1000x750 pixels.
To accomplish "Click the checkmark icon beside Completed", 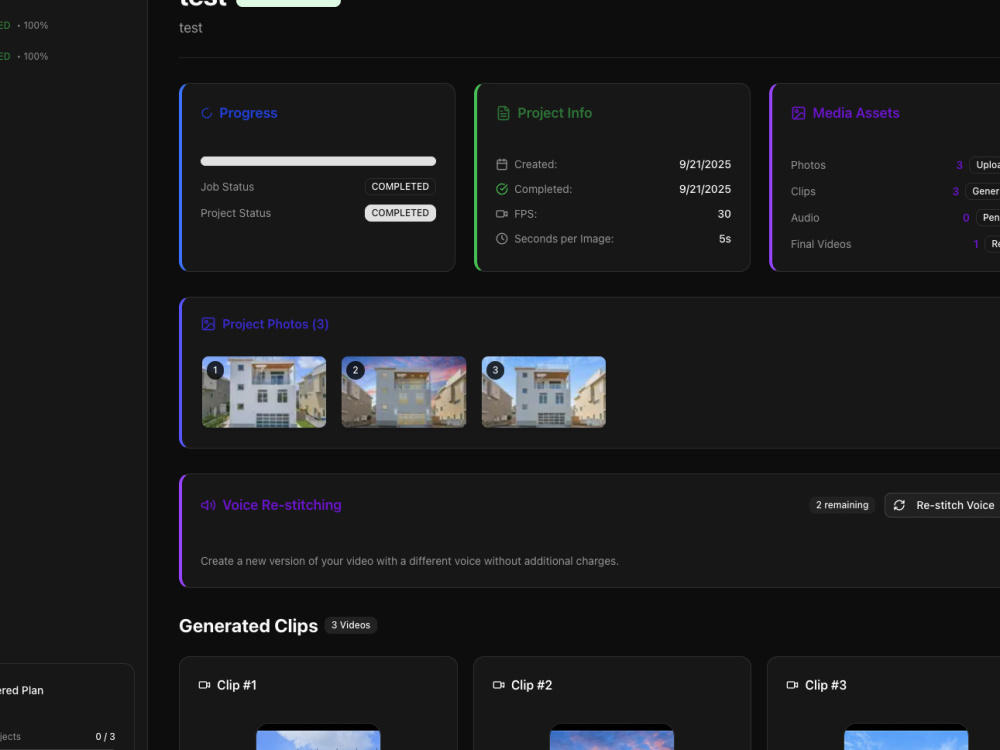I will 502,189.
